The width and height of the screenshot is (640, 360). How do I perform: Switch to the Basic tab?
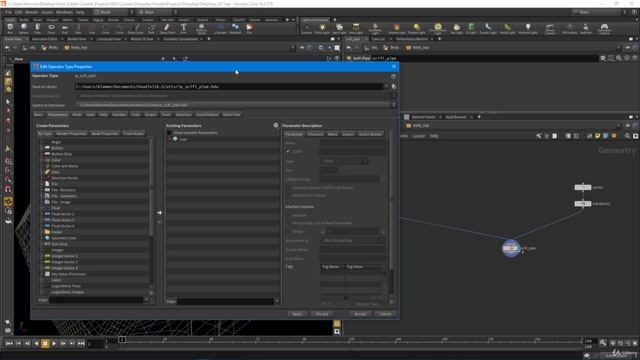pos(38,115)
